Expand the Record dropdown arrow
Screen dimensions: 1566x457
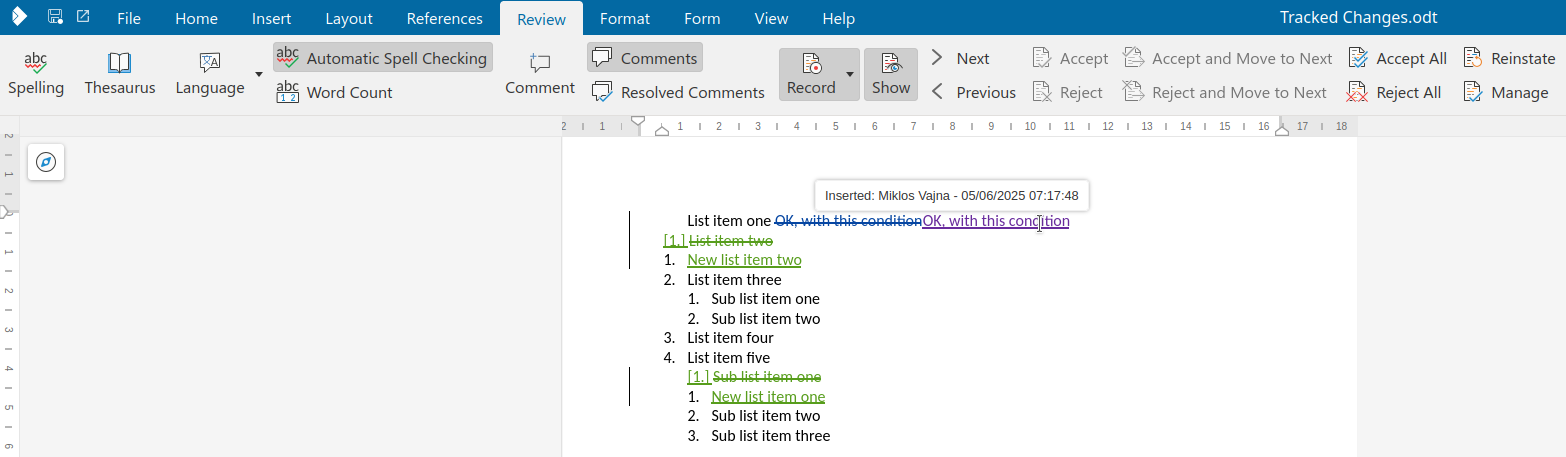pyautogui.click(x=851, y=75)
